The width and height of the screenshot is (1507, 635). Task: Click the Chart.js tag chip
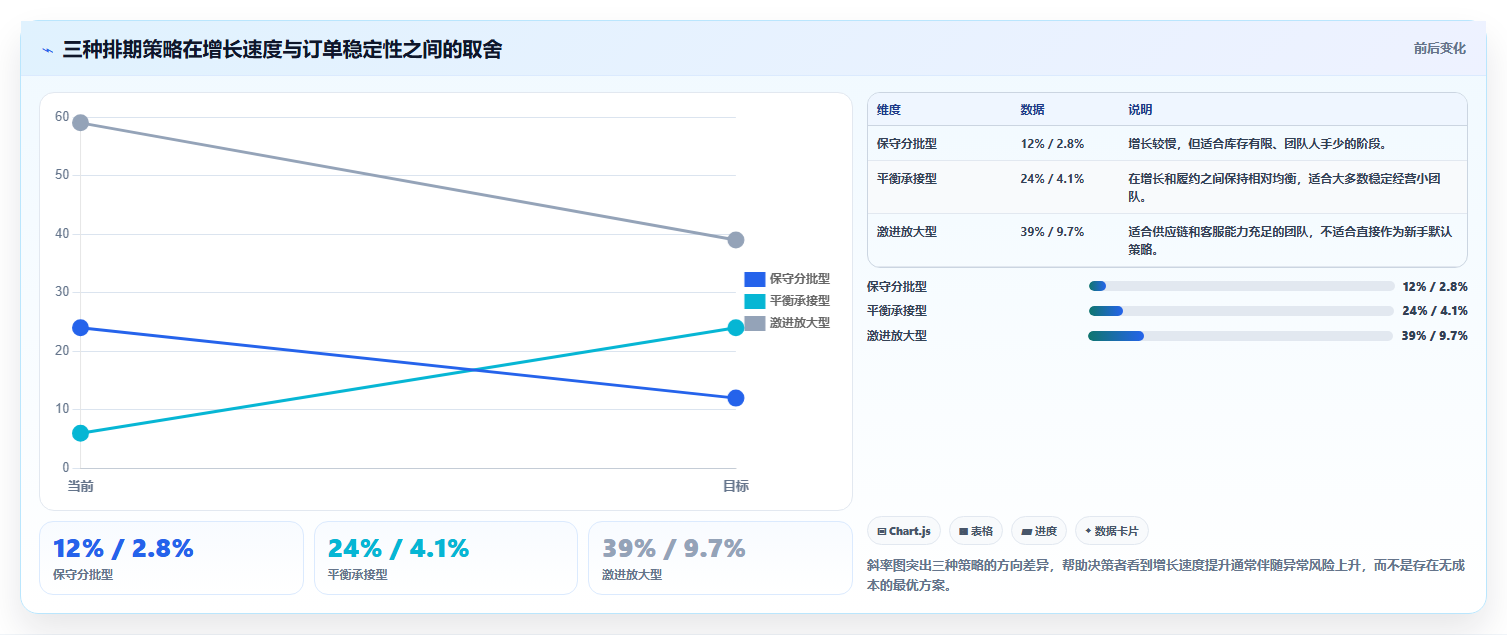(904, 531)
